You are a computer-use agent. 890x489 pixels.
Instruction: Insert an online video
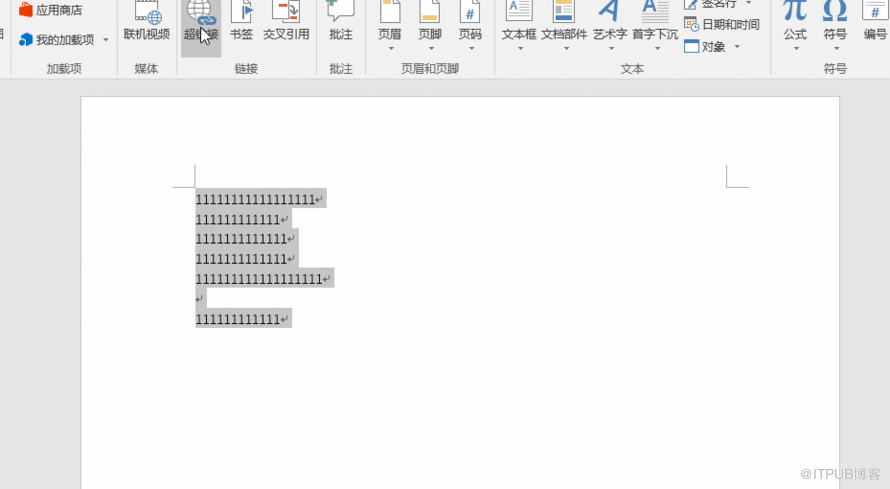(146, 21)
